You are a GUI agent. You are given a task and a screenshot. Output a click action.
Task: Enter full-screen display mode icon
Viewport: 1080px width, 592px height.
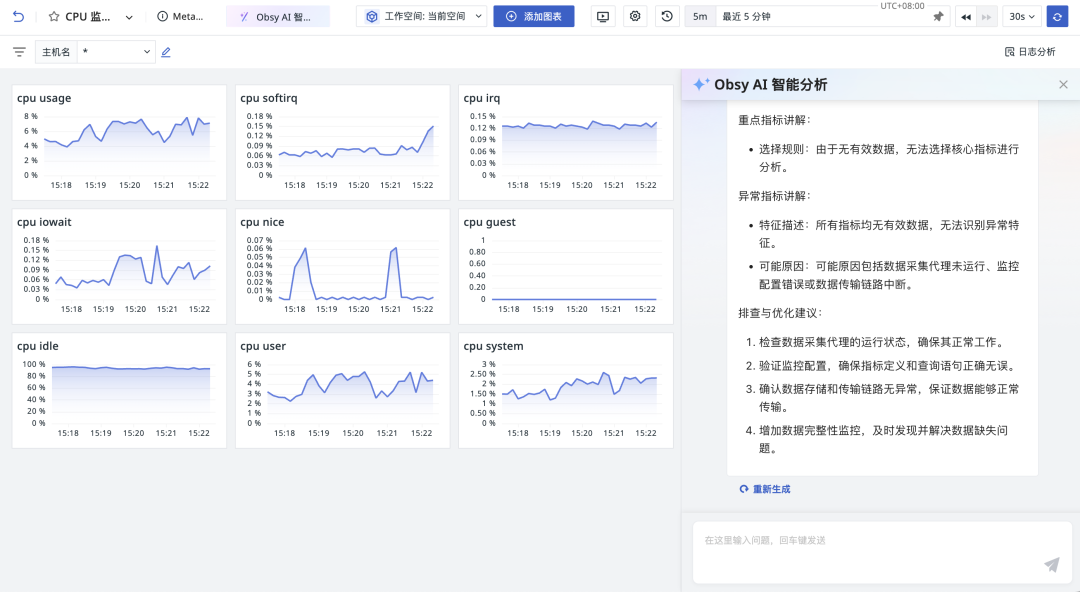pyautogui.click(x=603, y=17)
